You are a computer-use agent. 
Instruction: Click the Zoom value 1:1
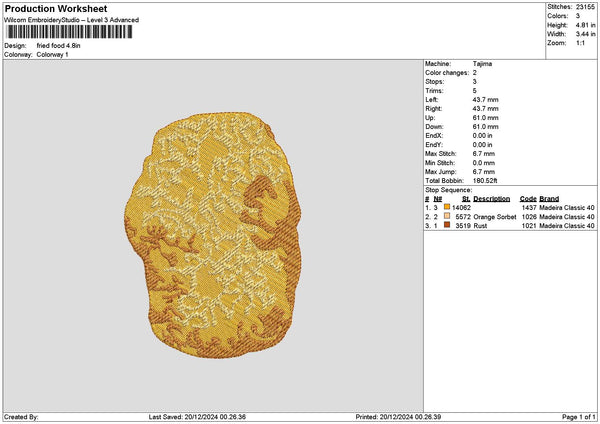coord(580,43)
